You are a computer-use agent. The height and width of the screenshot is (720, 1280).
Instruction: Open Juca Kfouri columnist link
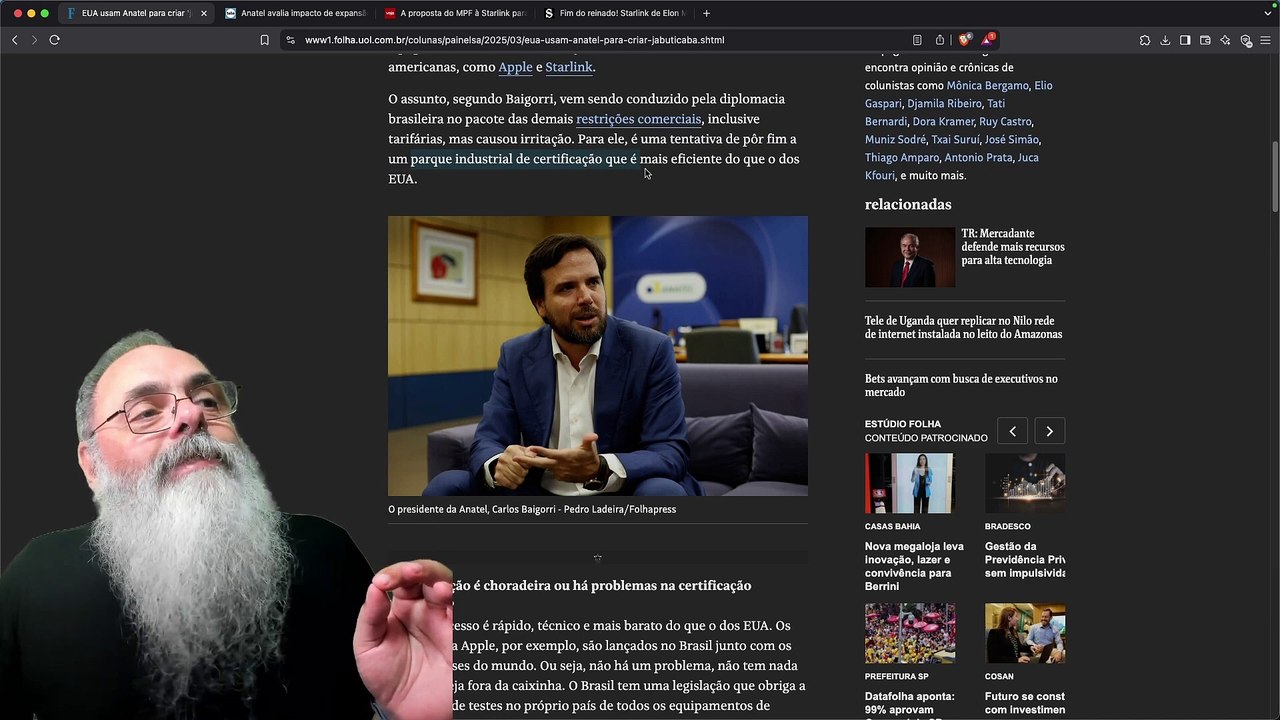click(952, 167)
